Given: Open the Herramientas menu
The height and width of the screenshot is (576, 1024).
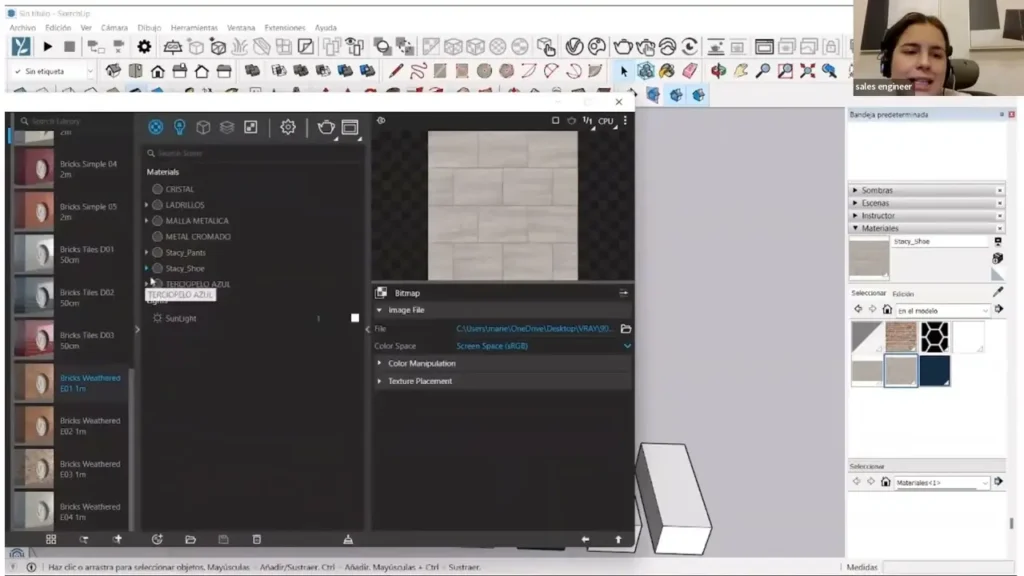Looking at the screenshot, I should (x=194, y=28).
